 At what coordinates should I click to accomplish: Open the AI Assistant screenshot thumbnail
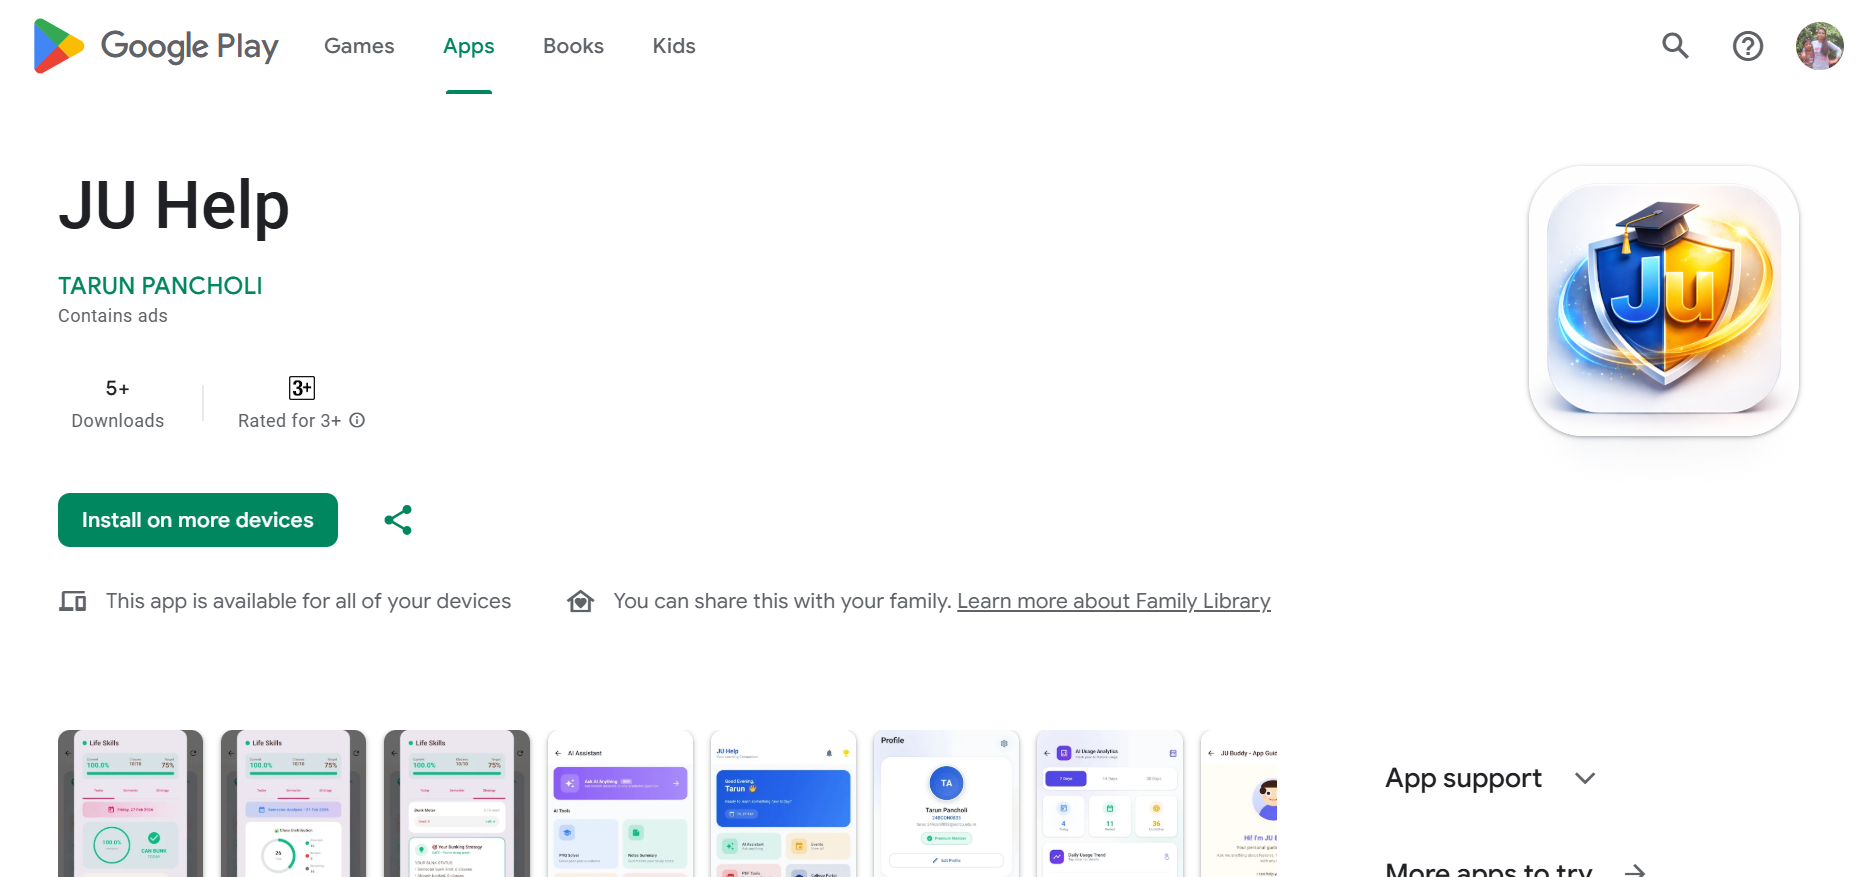(x=620, y=804)
